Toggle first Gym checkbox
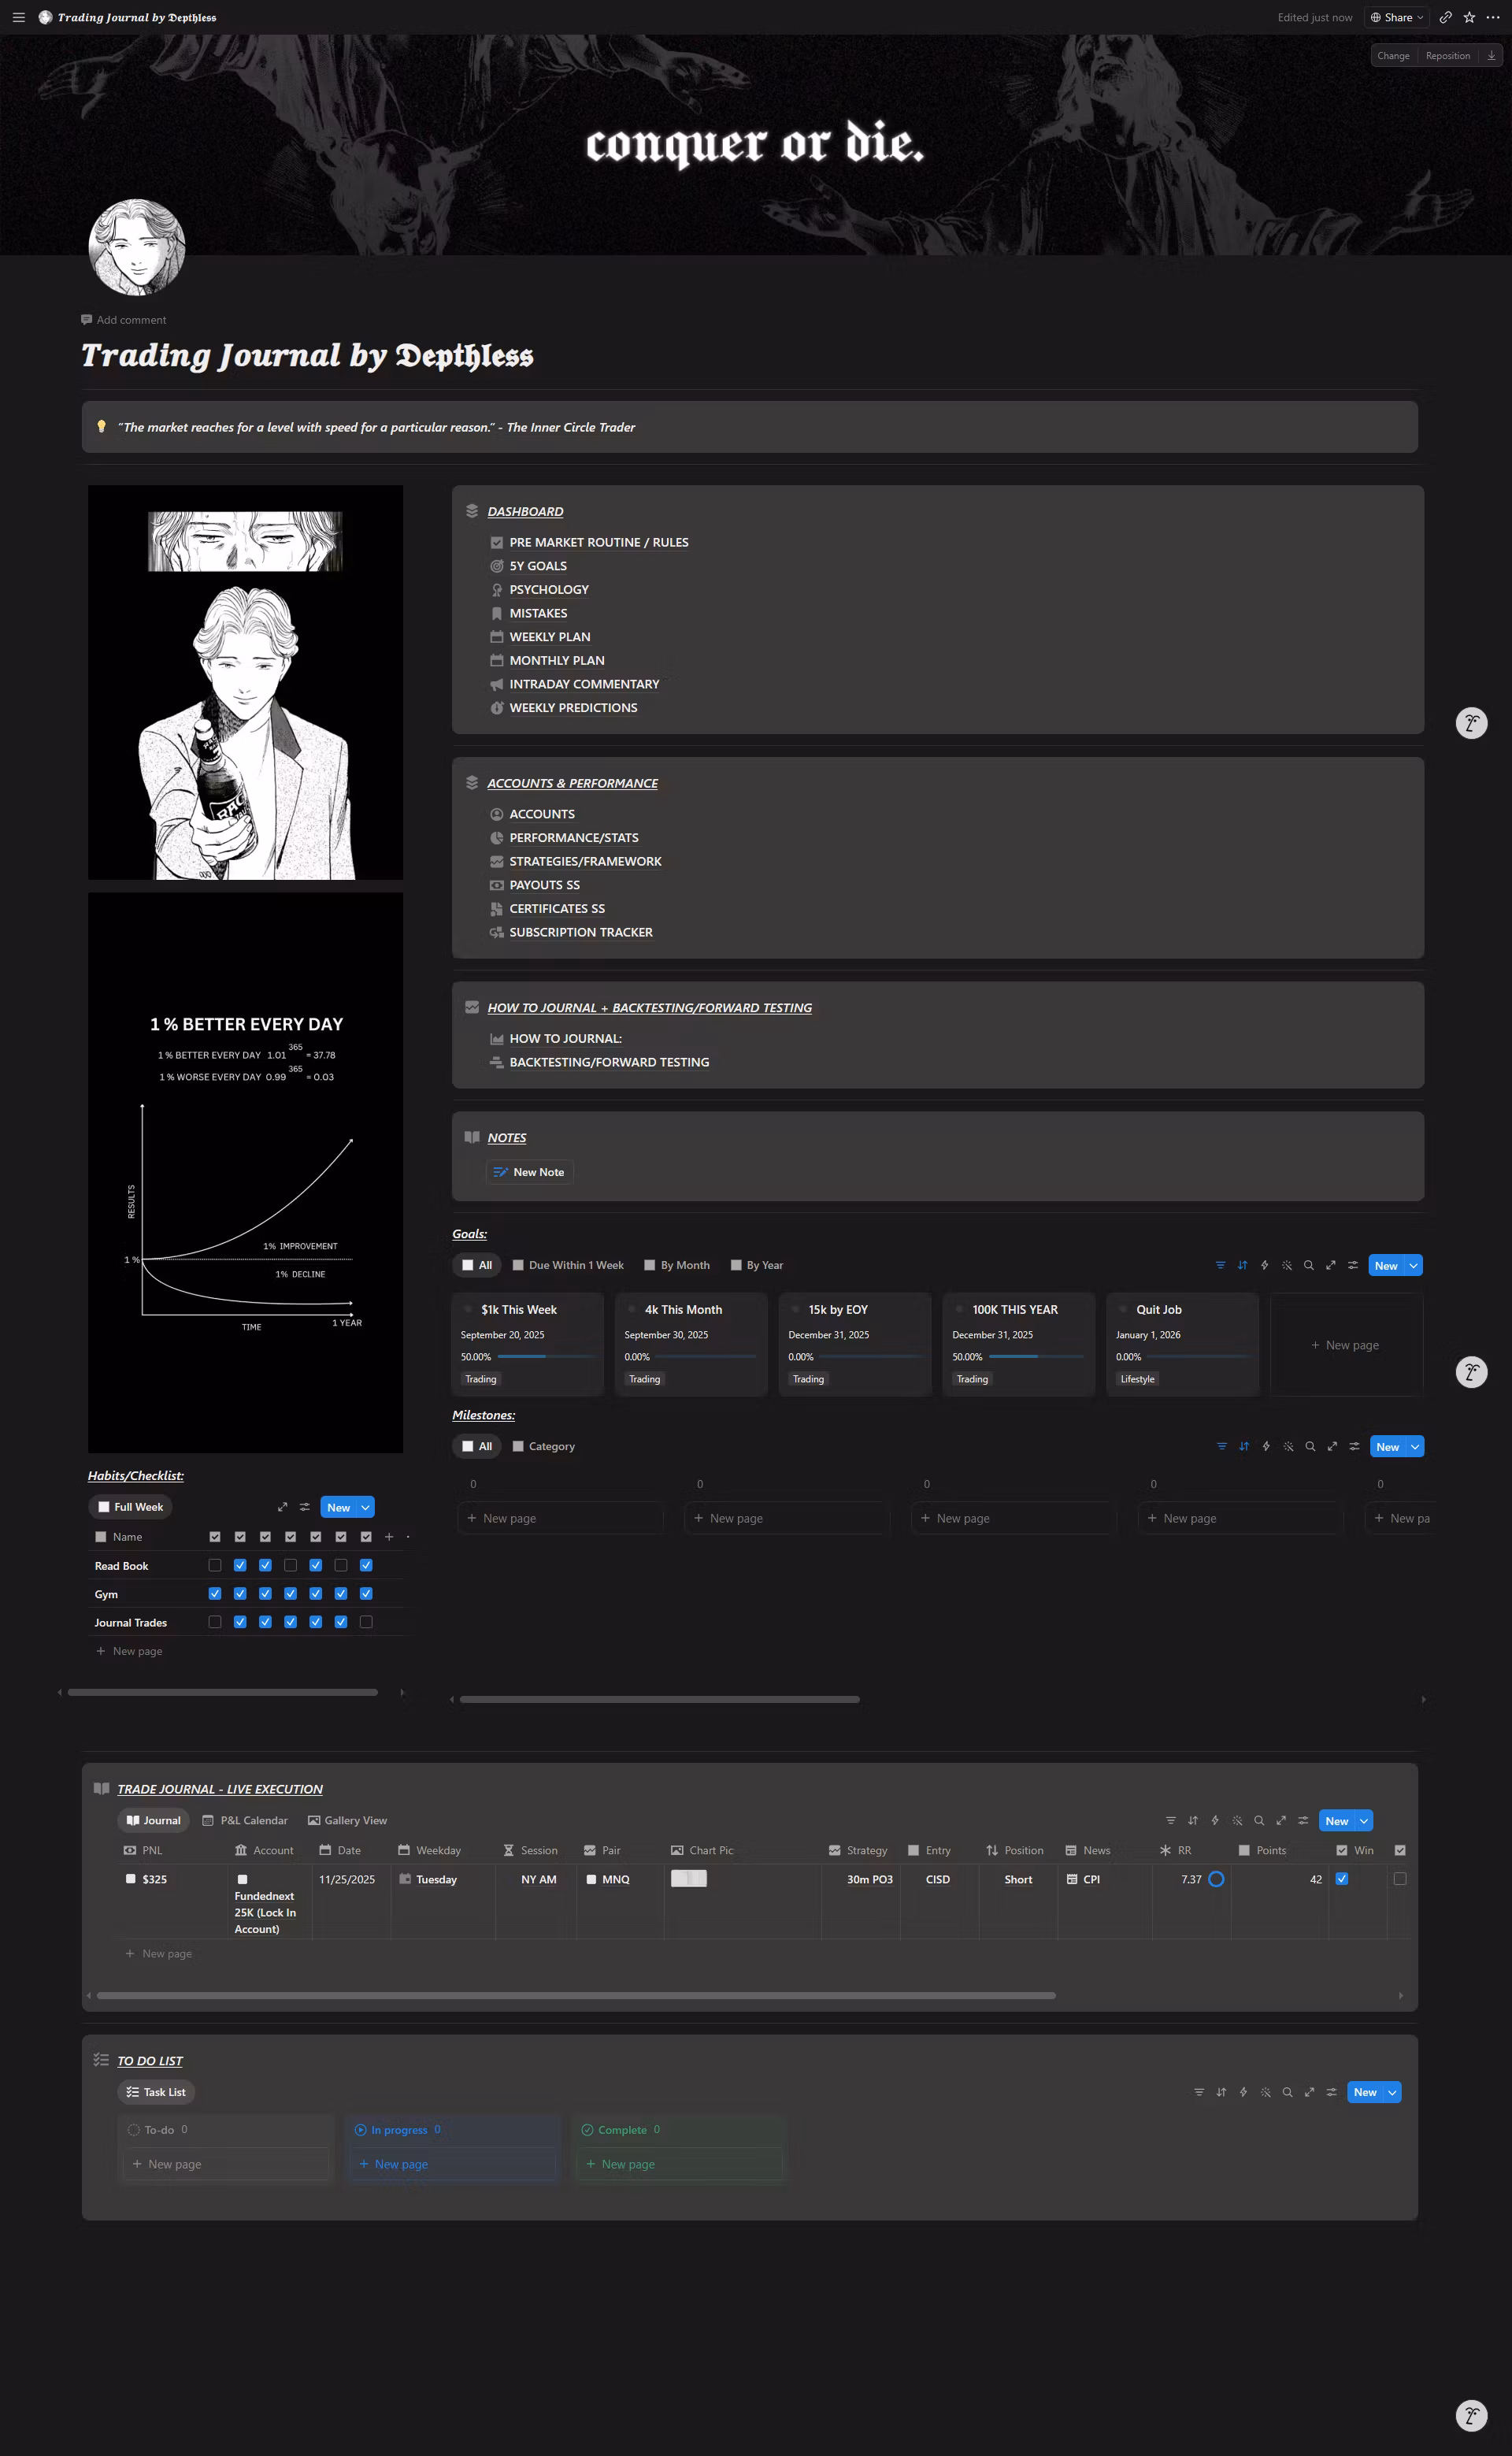The width and height of the screenshot is (1512, 2456). [214, 1593]
